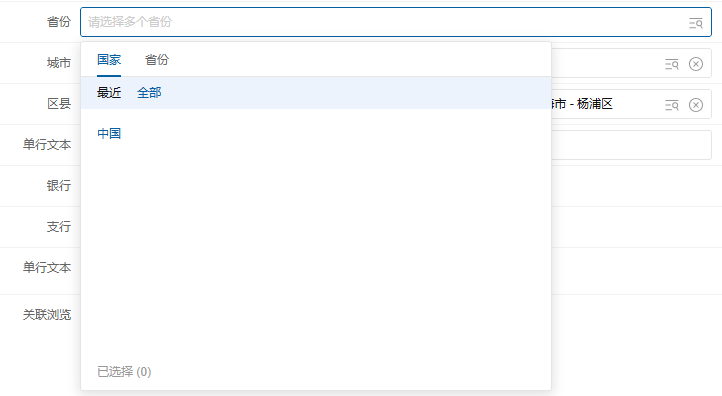Click the 城市 field label

pyautogui.click(x=59, y=63)
